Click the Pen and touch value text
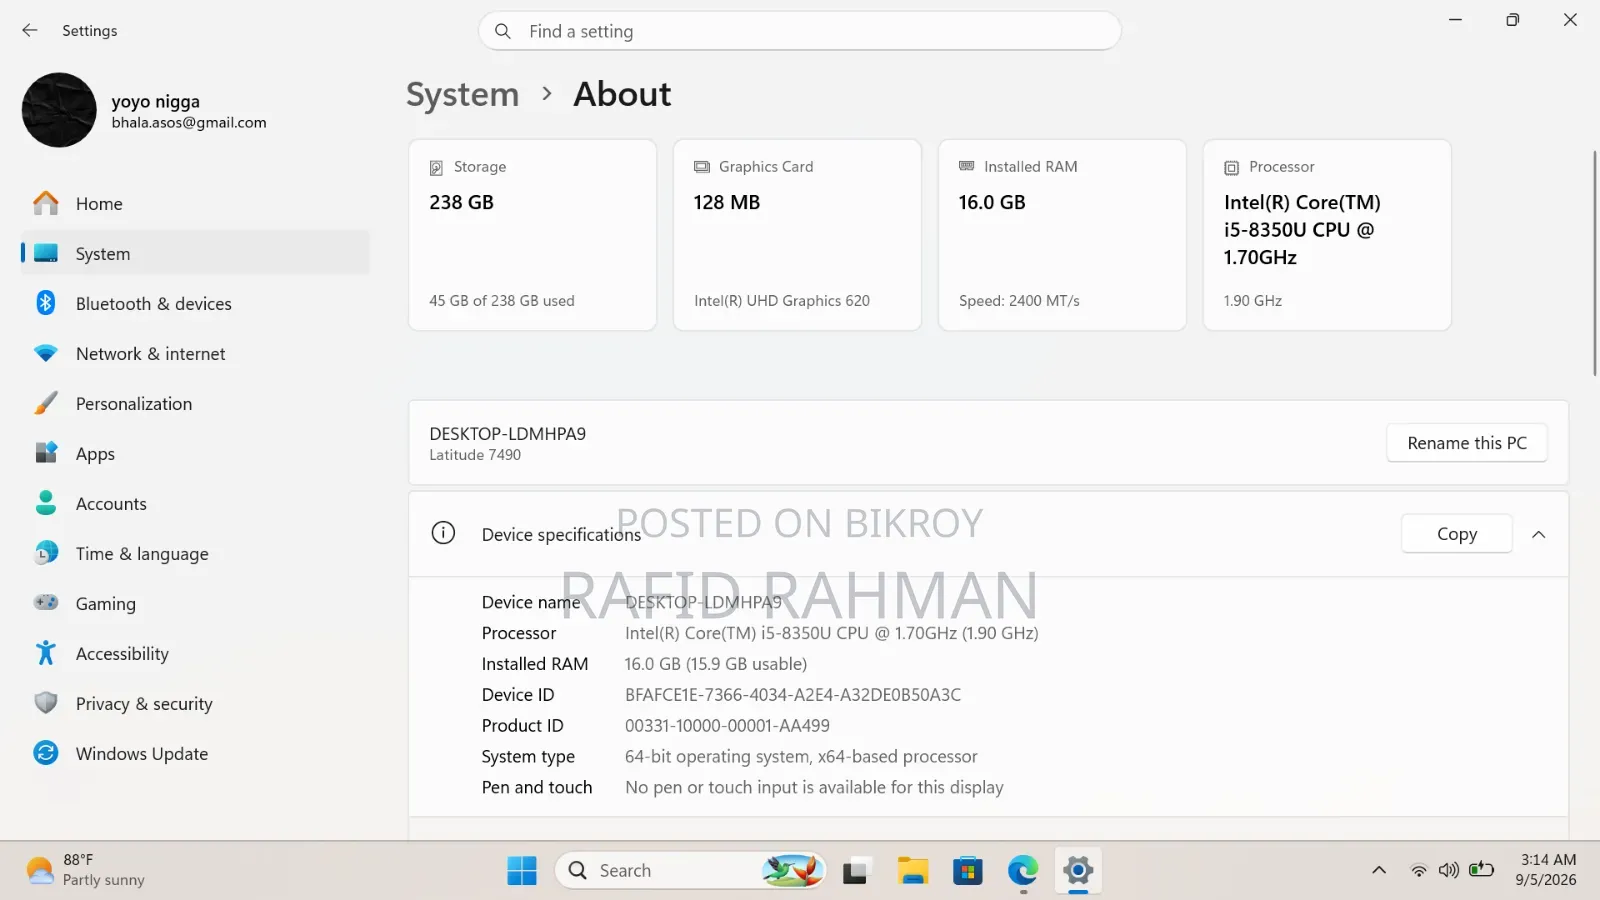The width and height of the screenshot is (1600, 900). pos(814,788)
